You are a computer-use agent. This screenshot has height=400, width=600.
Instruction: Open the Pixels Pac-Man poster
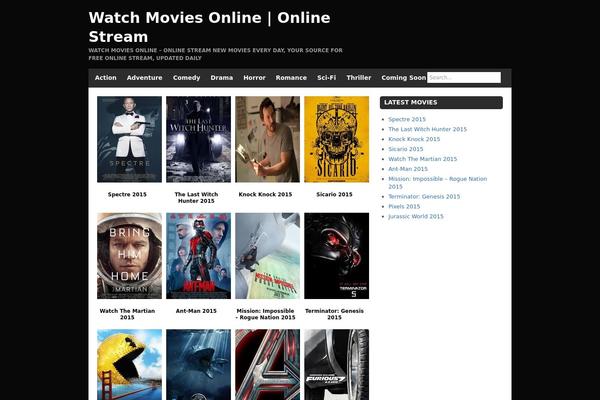129,364
